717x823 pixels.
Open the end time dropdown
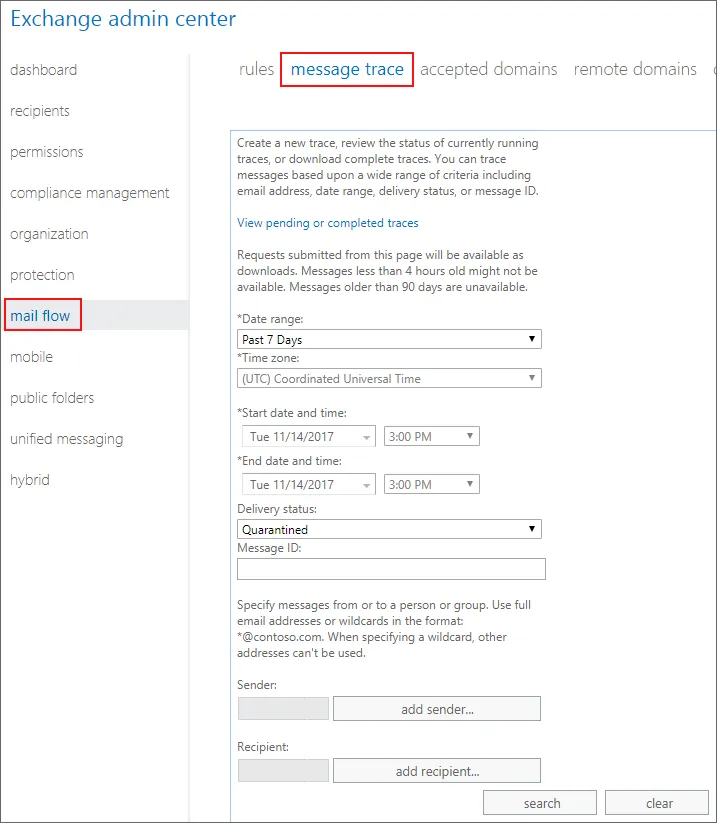(x=431, y=484)
